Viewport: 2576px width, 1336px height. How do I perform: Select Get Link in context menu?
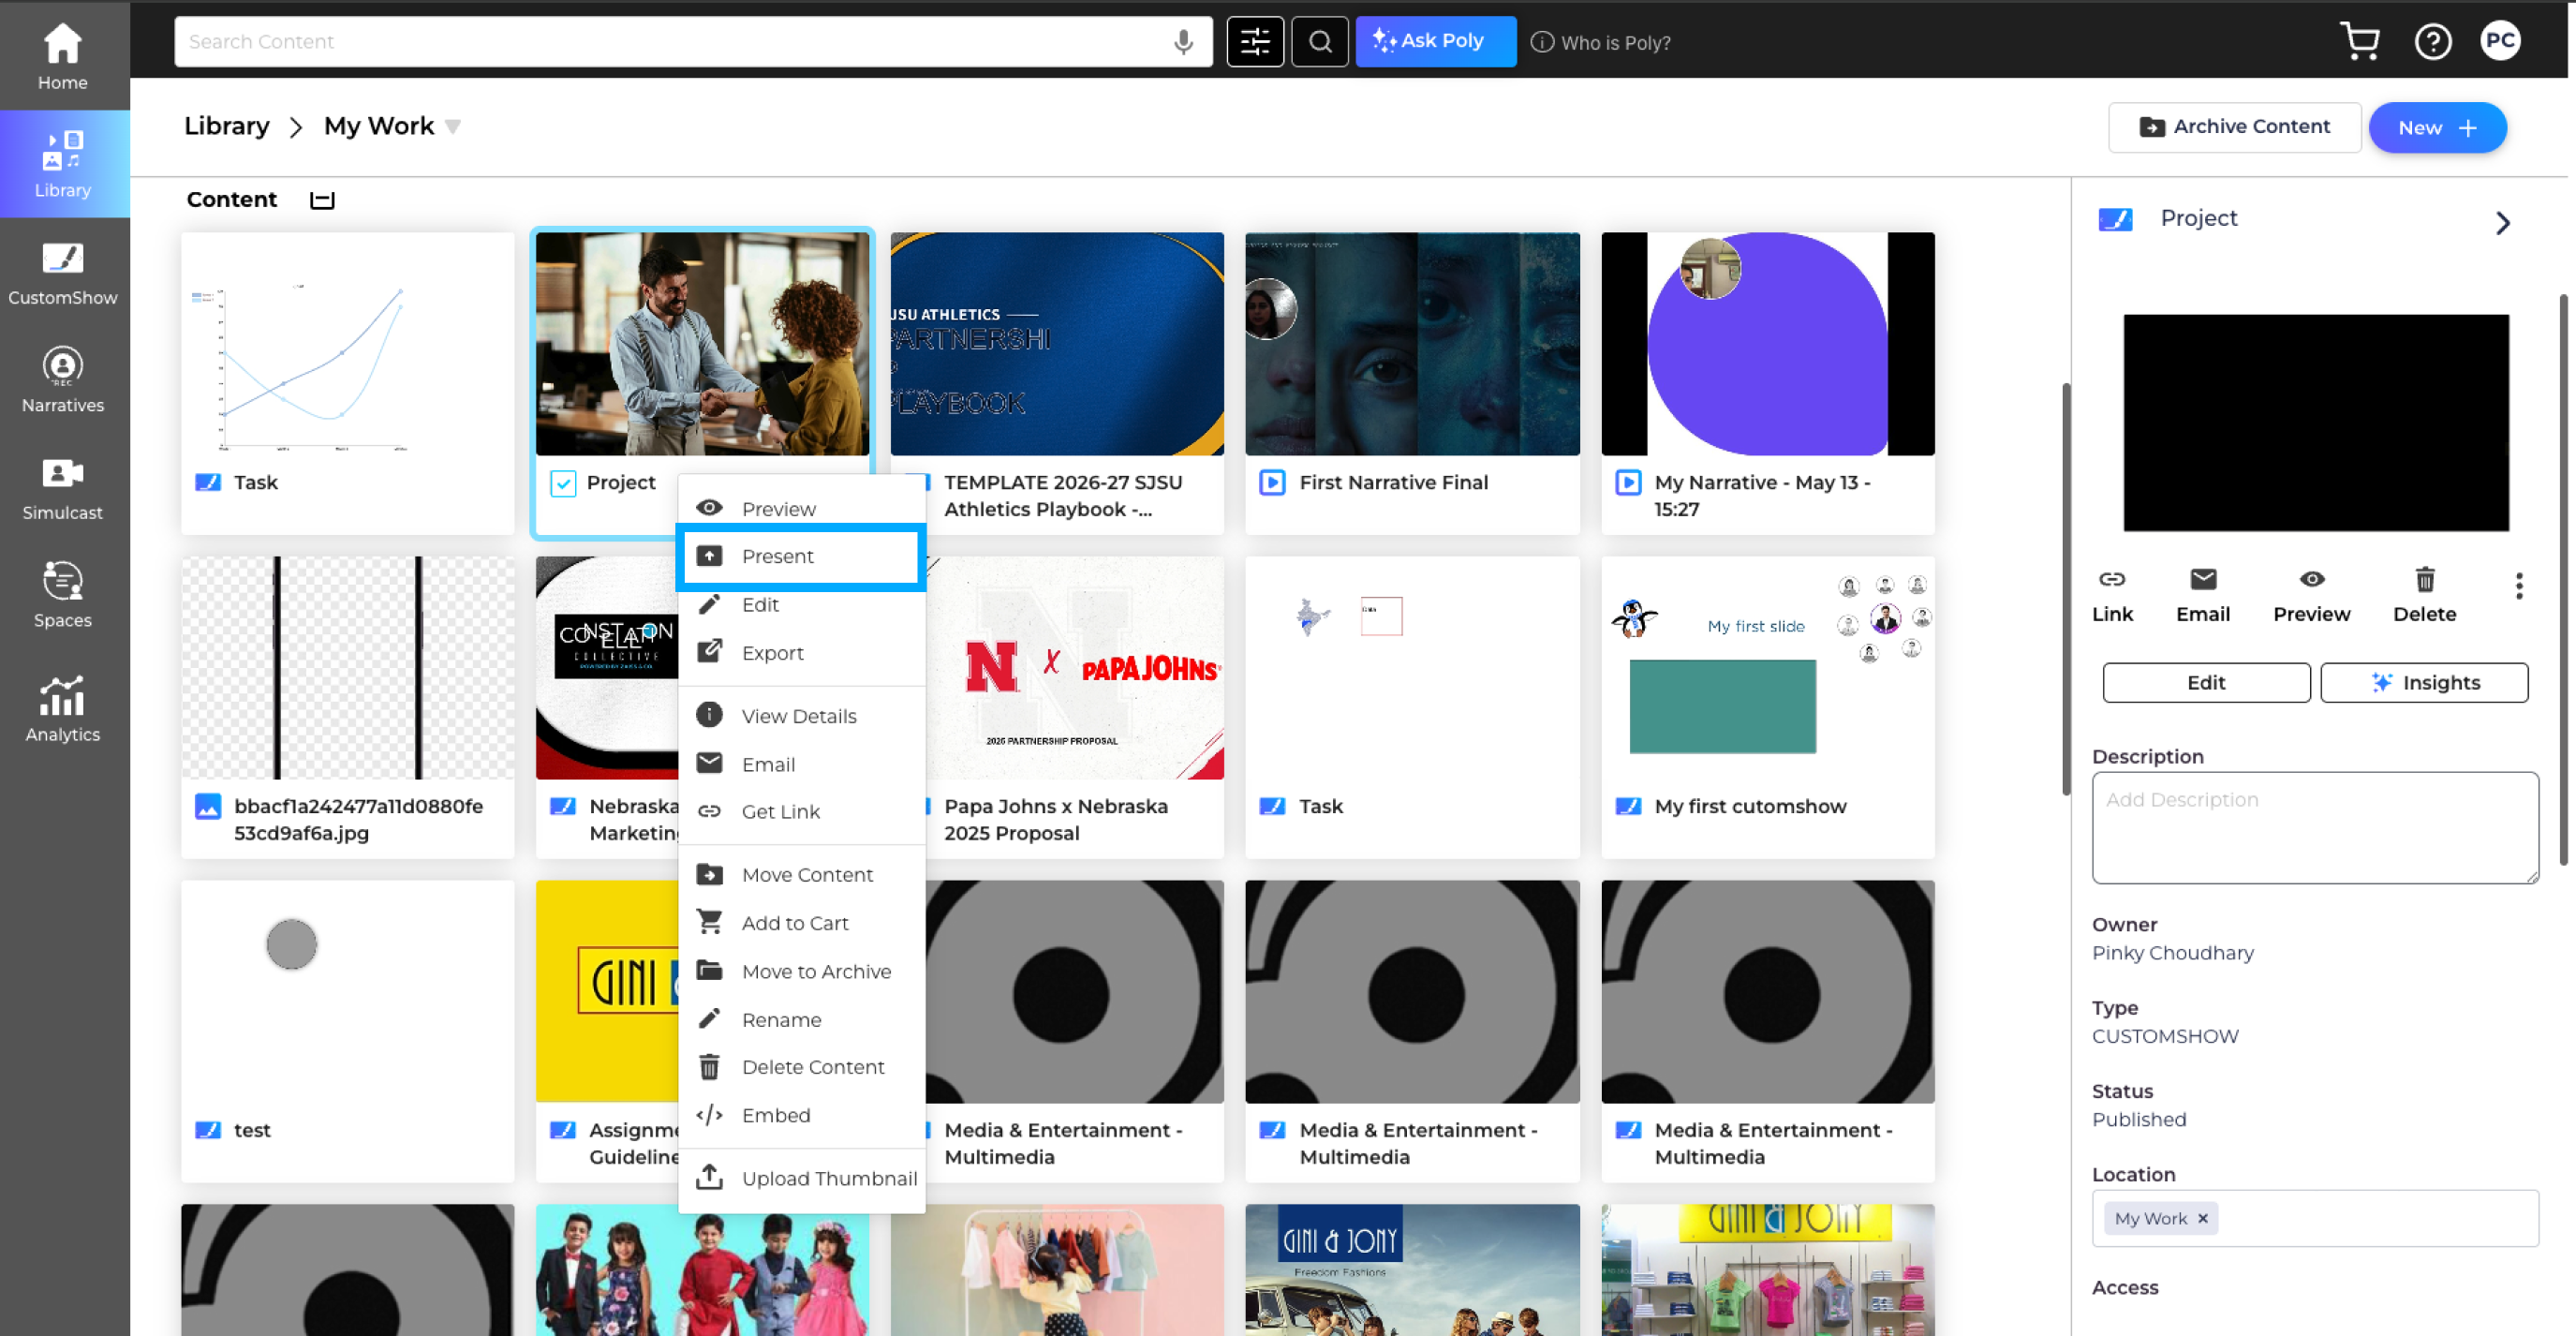(x=800, y=811)
